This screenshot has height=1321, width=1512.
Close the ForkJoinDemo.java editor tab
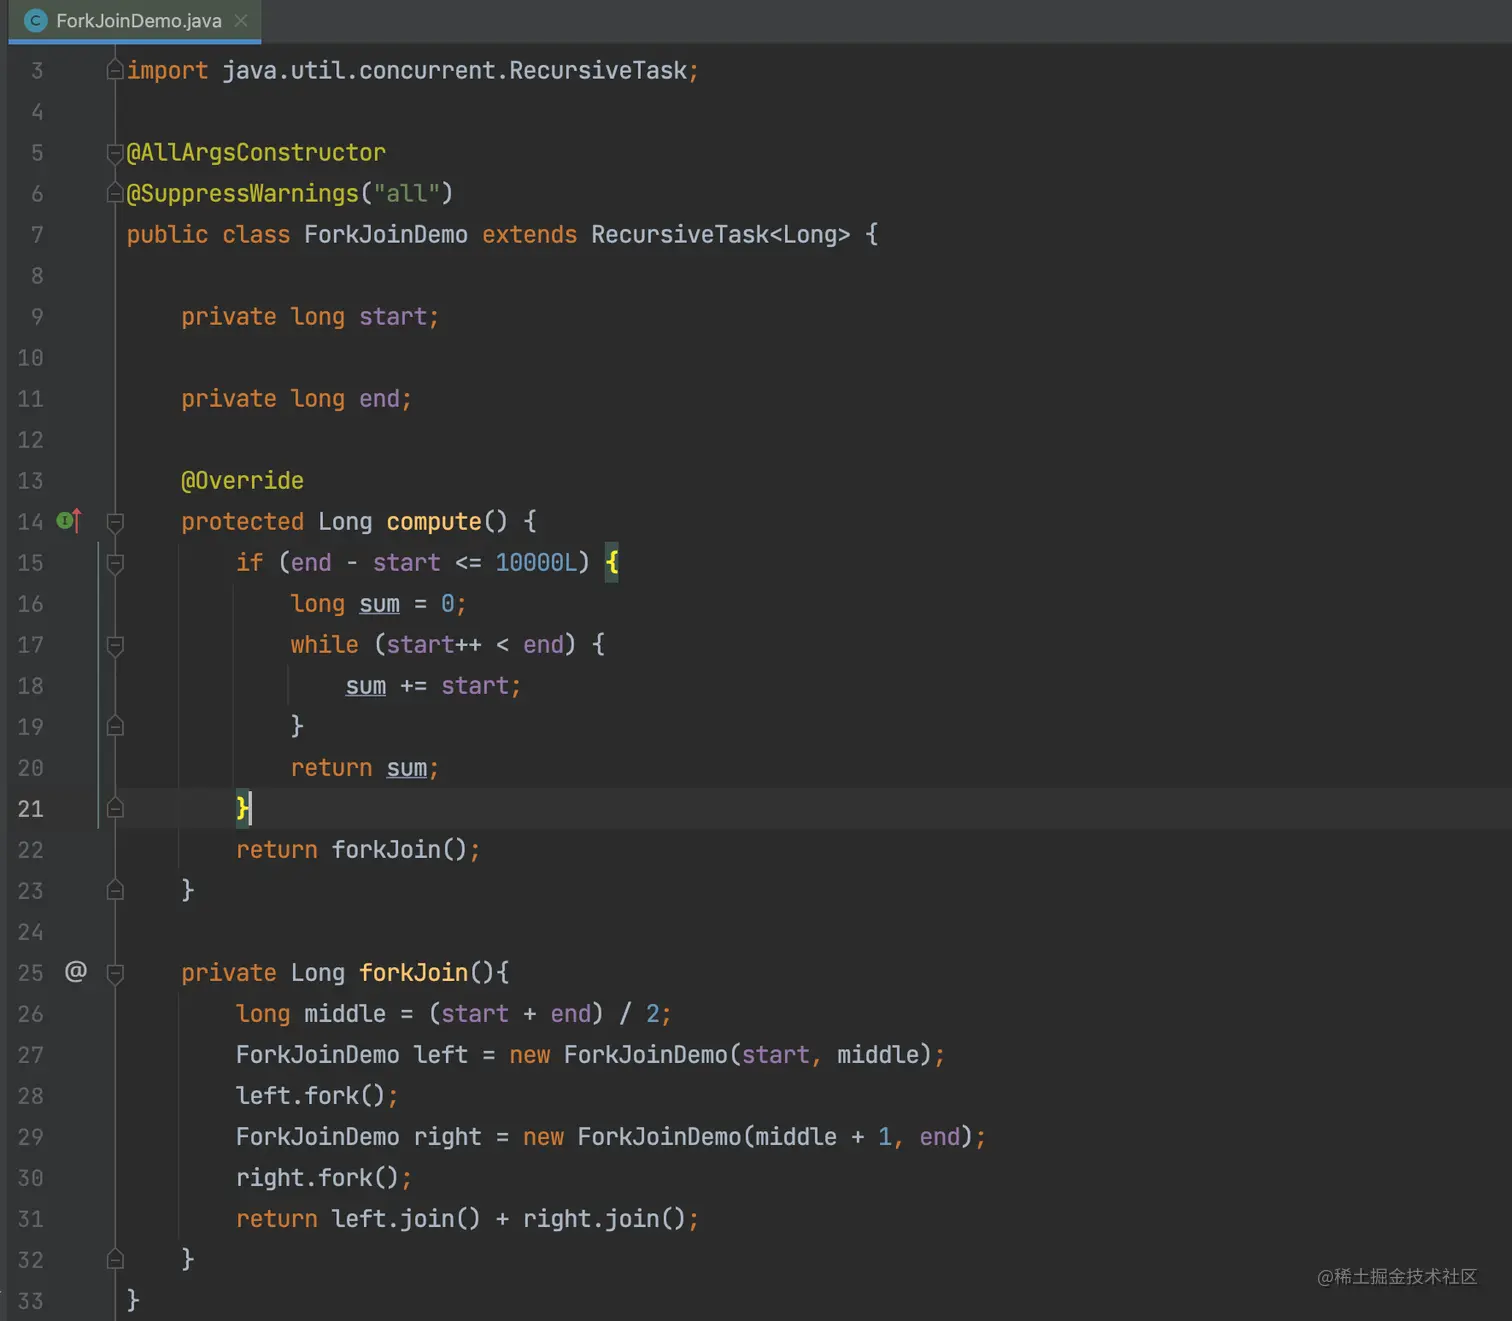[241, 21]
